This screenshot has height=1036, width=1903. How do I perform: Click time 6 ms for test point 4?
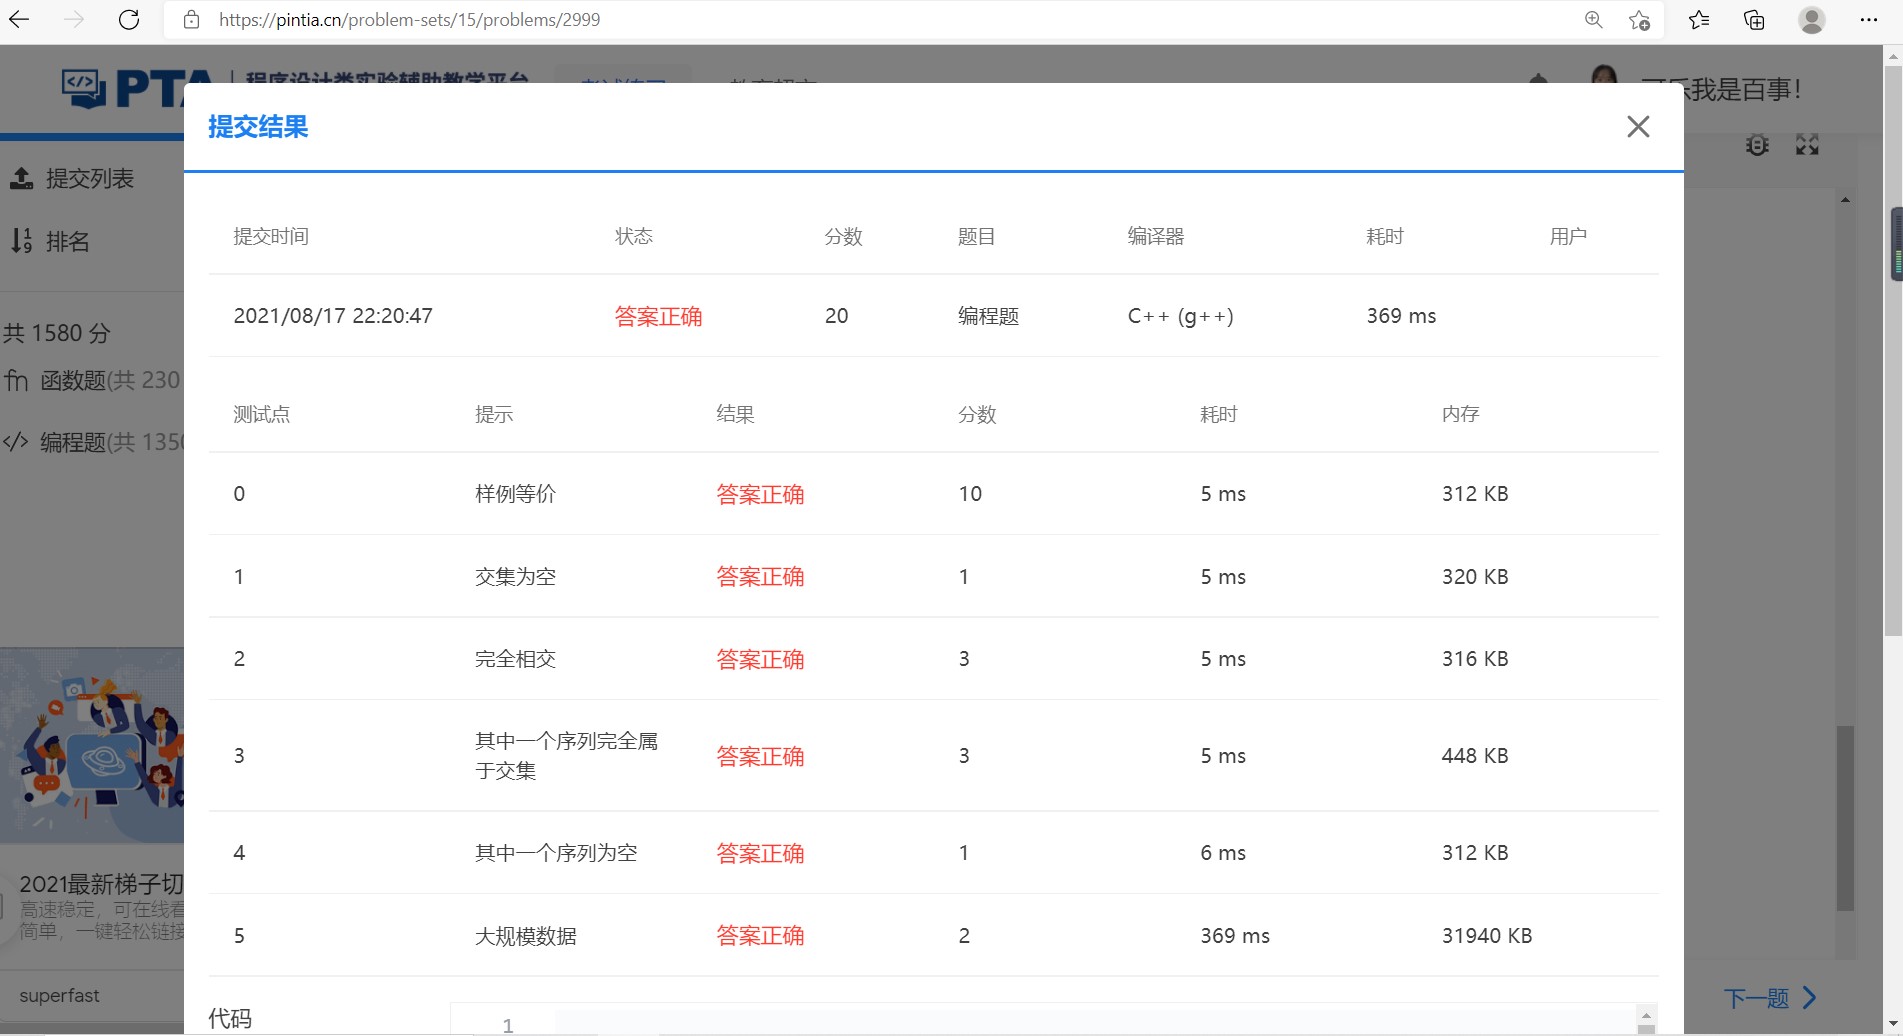(x=1223, y=853)
